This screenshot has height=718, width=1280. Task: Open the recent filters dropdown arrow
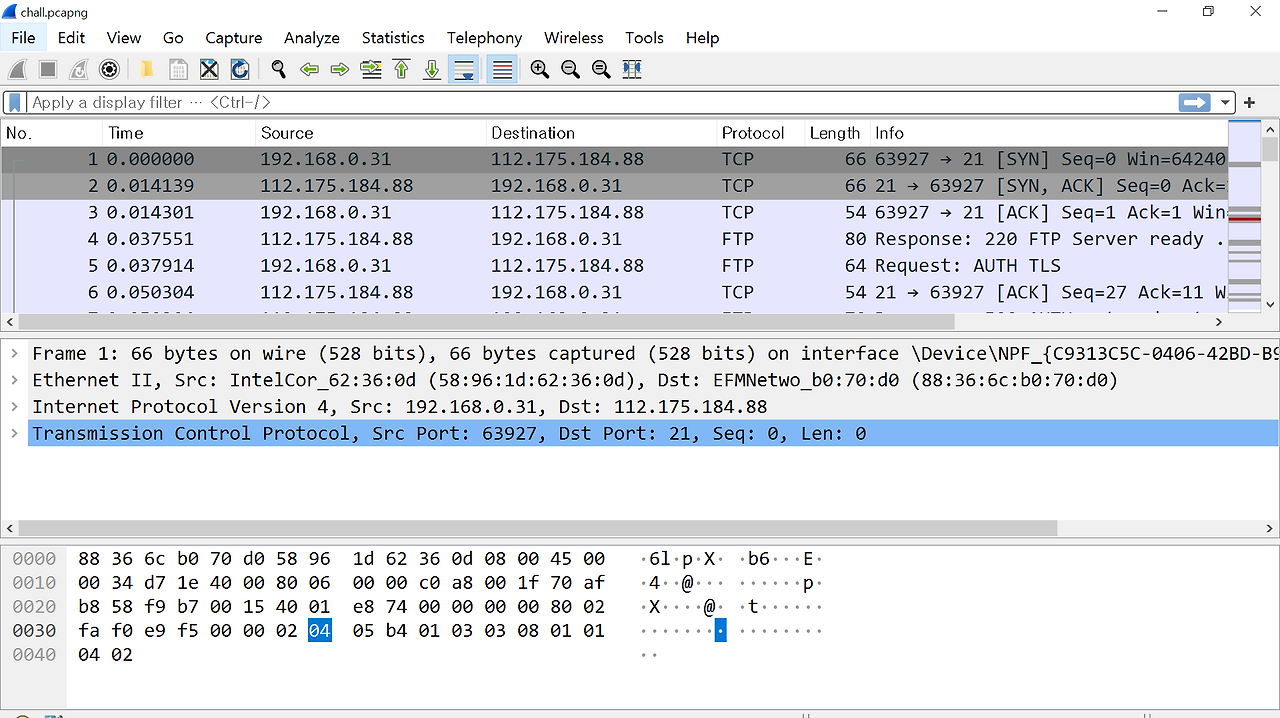[x=1225, y=102]
